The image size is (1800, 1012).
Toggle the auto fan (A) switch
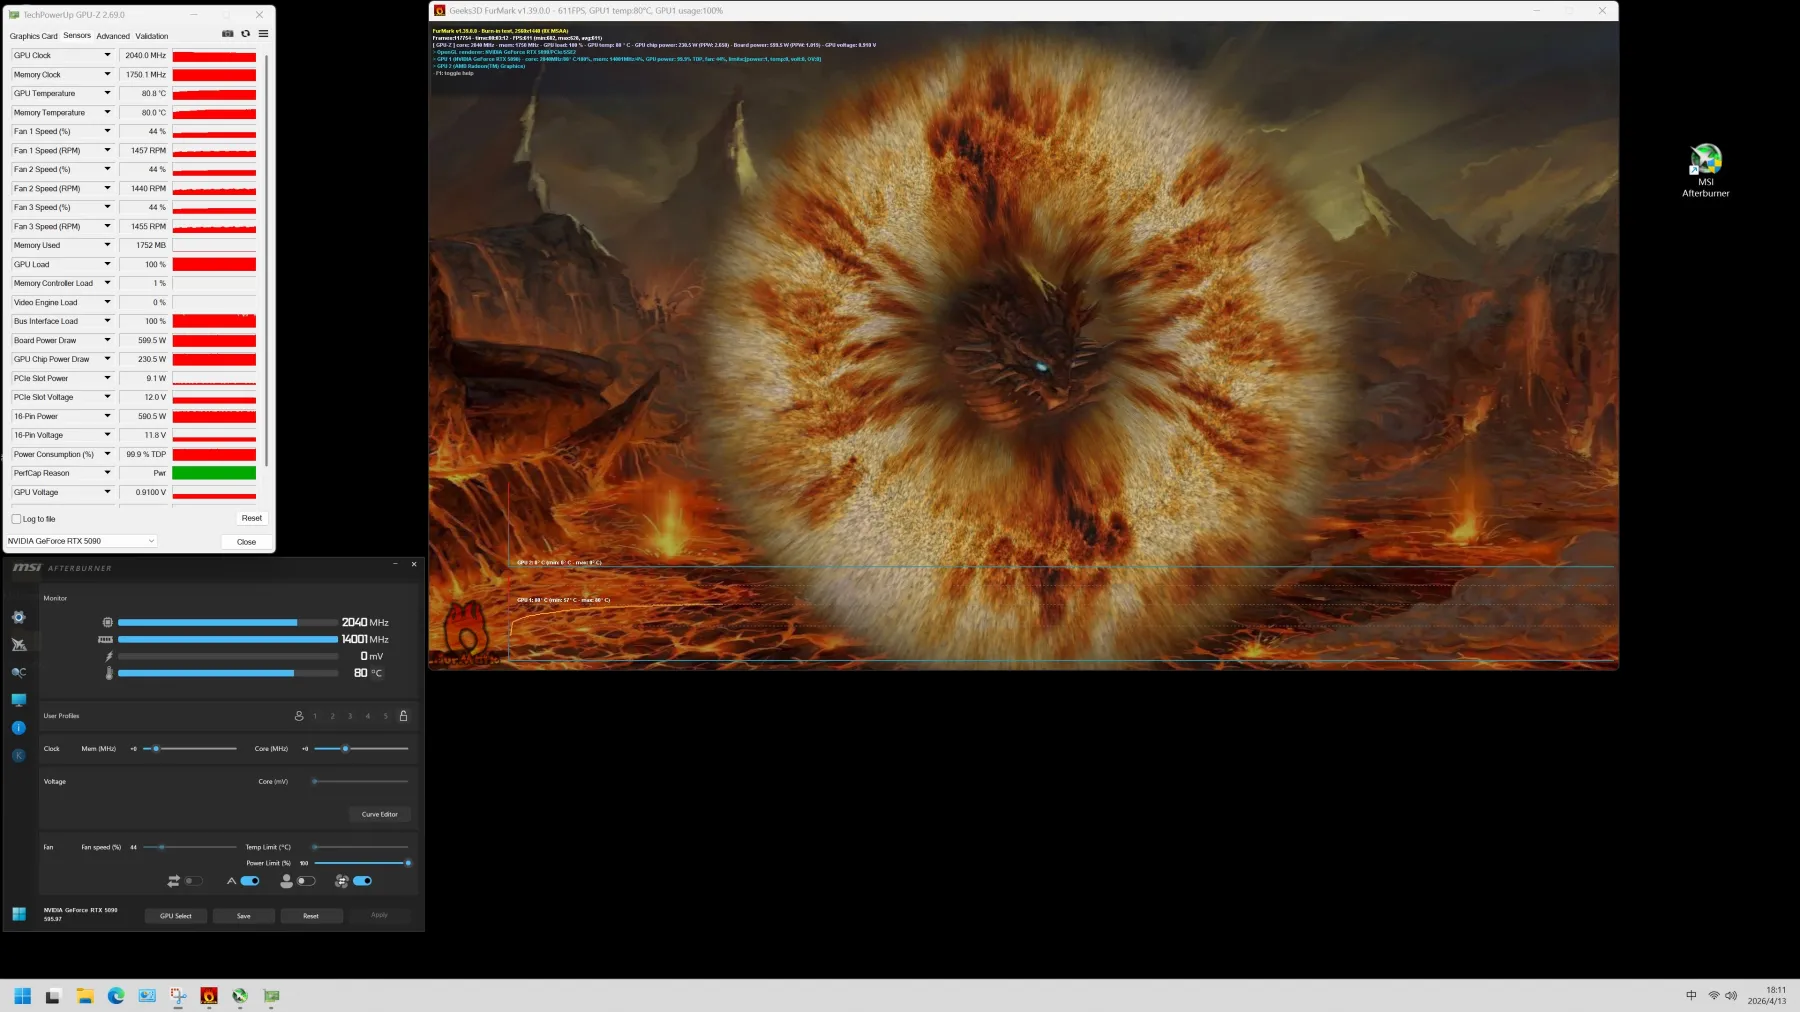(250, 881)
